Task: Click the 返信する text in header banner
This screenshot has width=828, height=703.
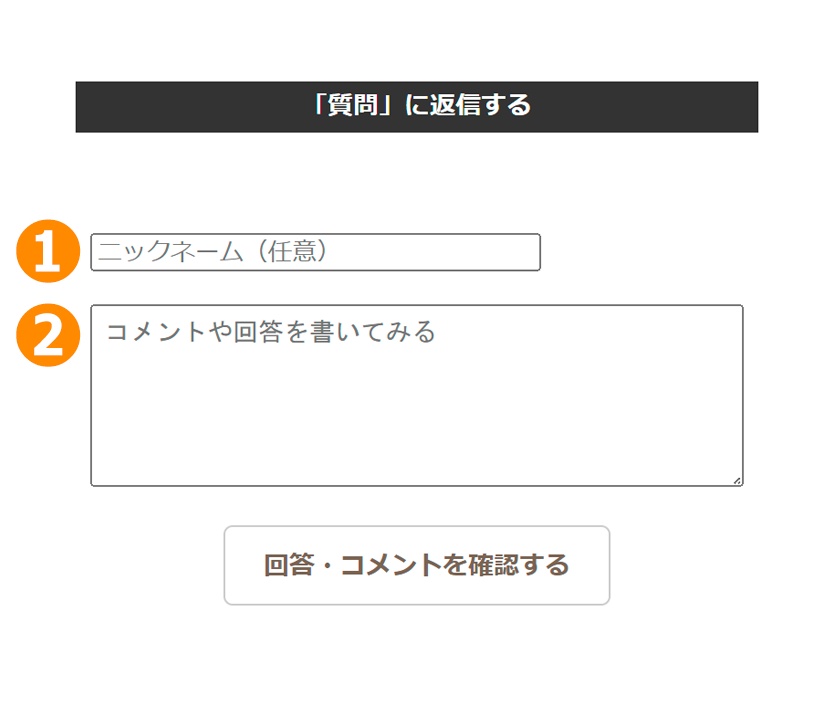Action: point(481,105)
